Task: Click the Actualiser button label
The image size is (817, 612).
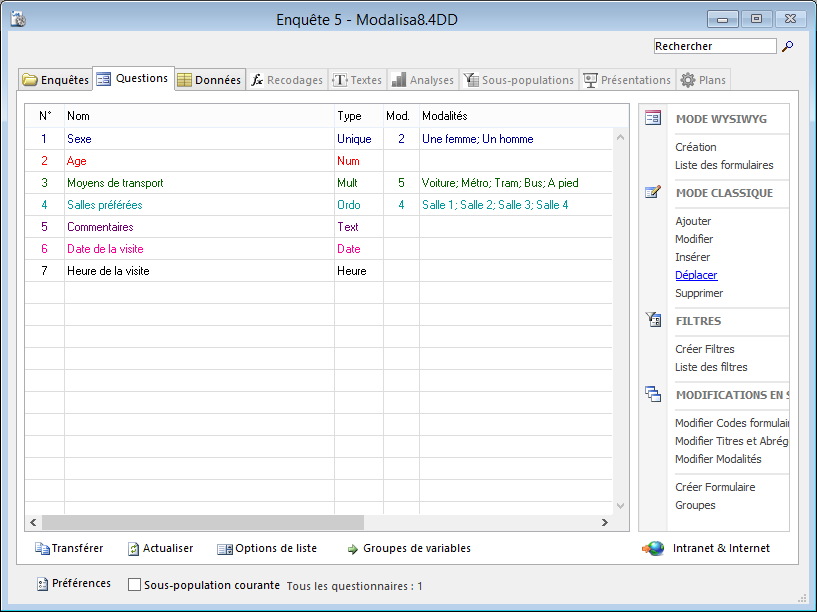Action: [168, 548]
